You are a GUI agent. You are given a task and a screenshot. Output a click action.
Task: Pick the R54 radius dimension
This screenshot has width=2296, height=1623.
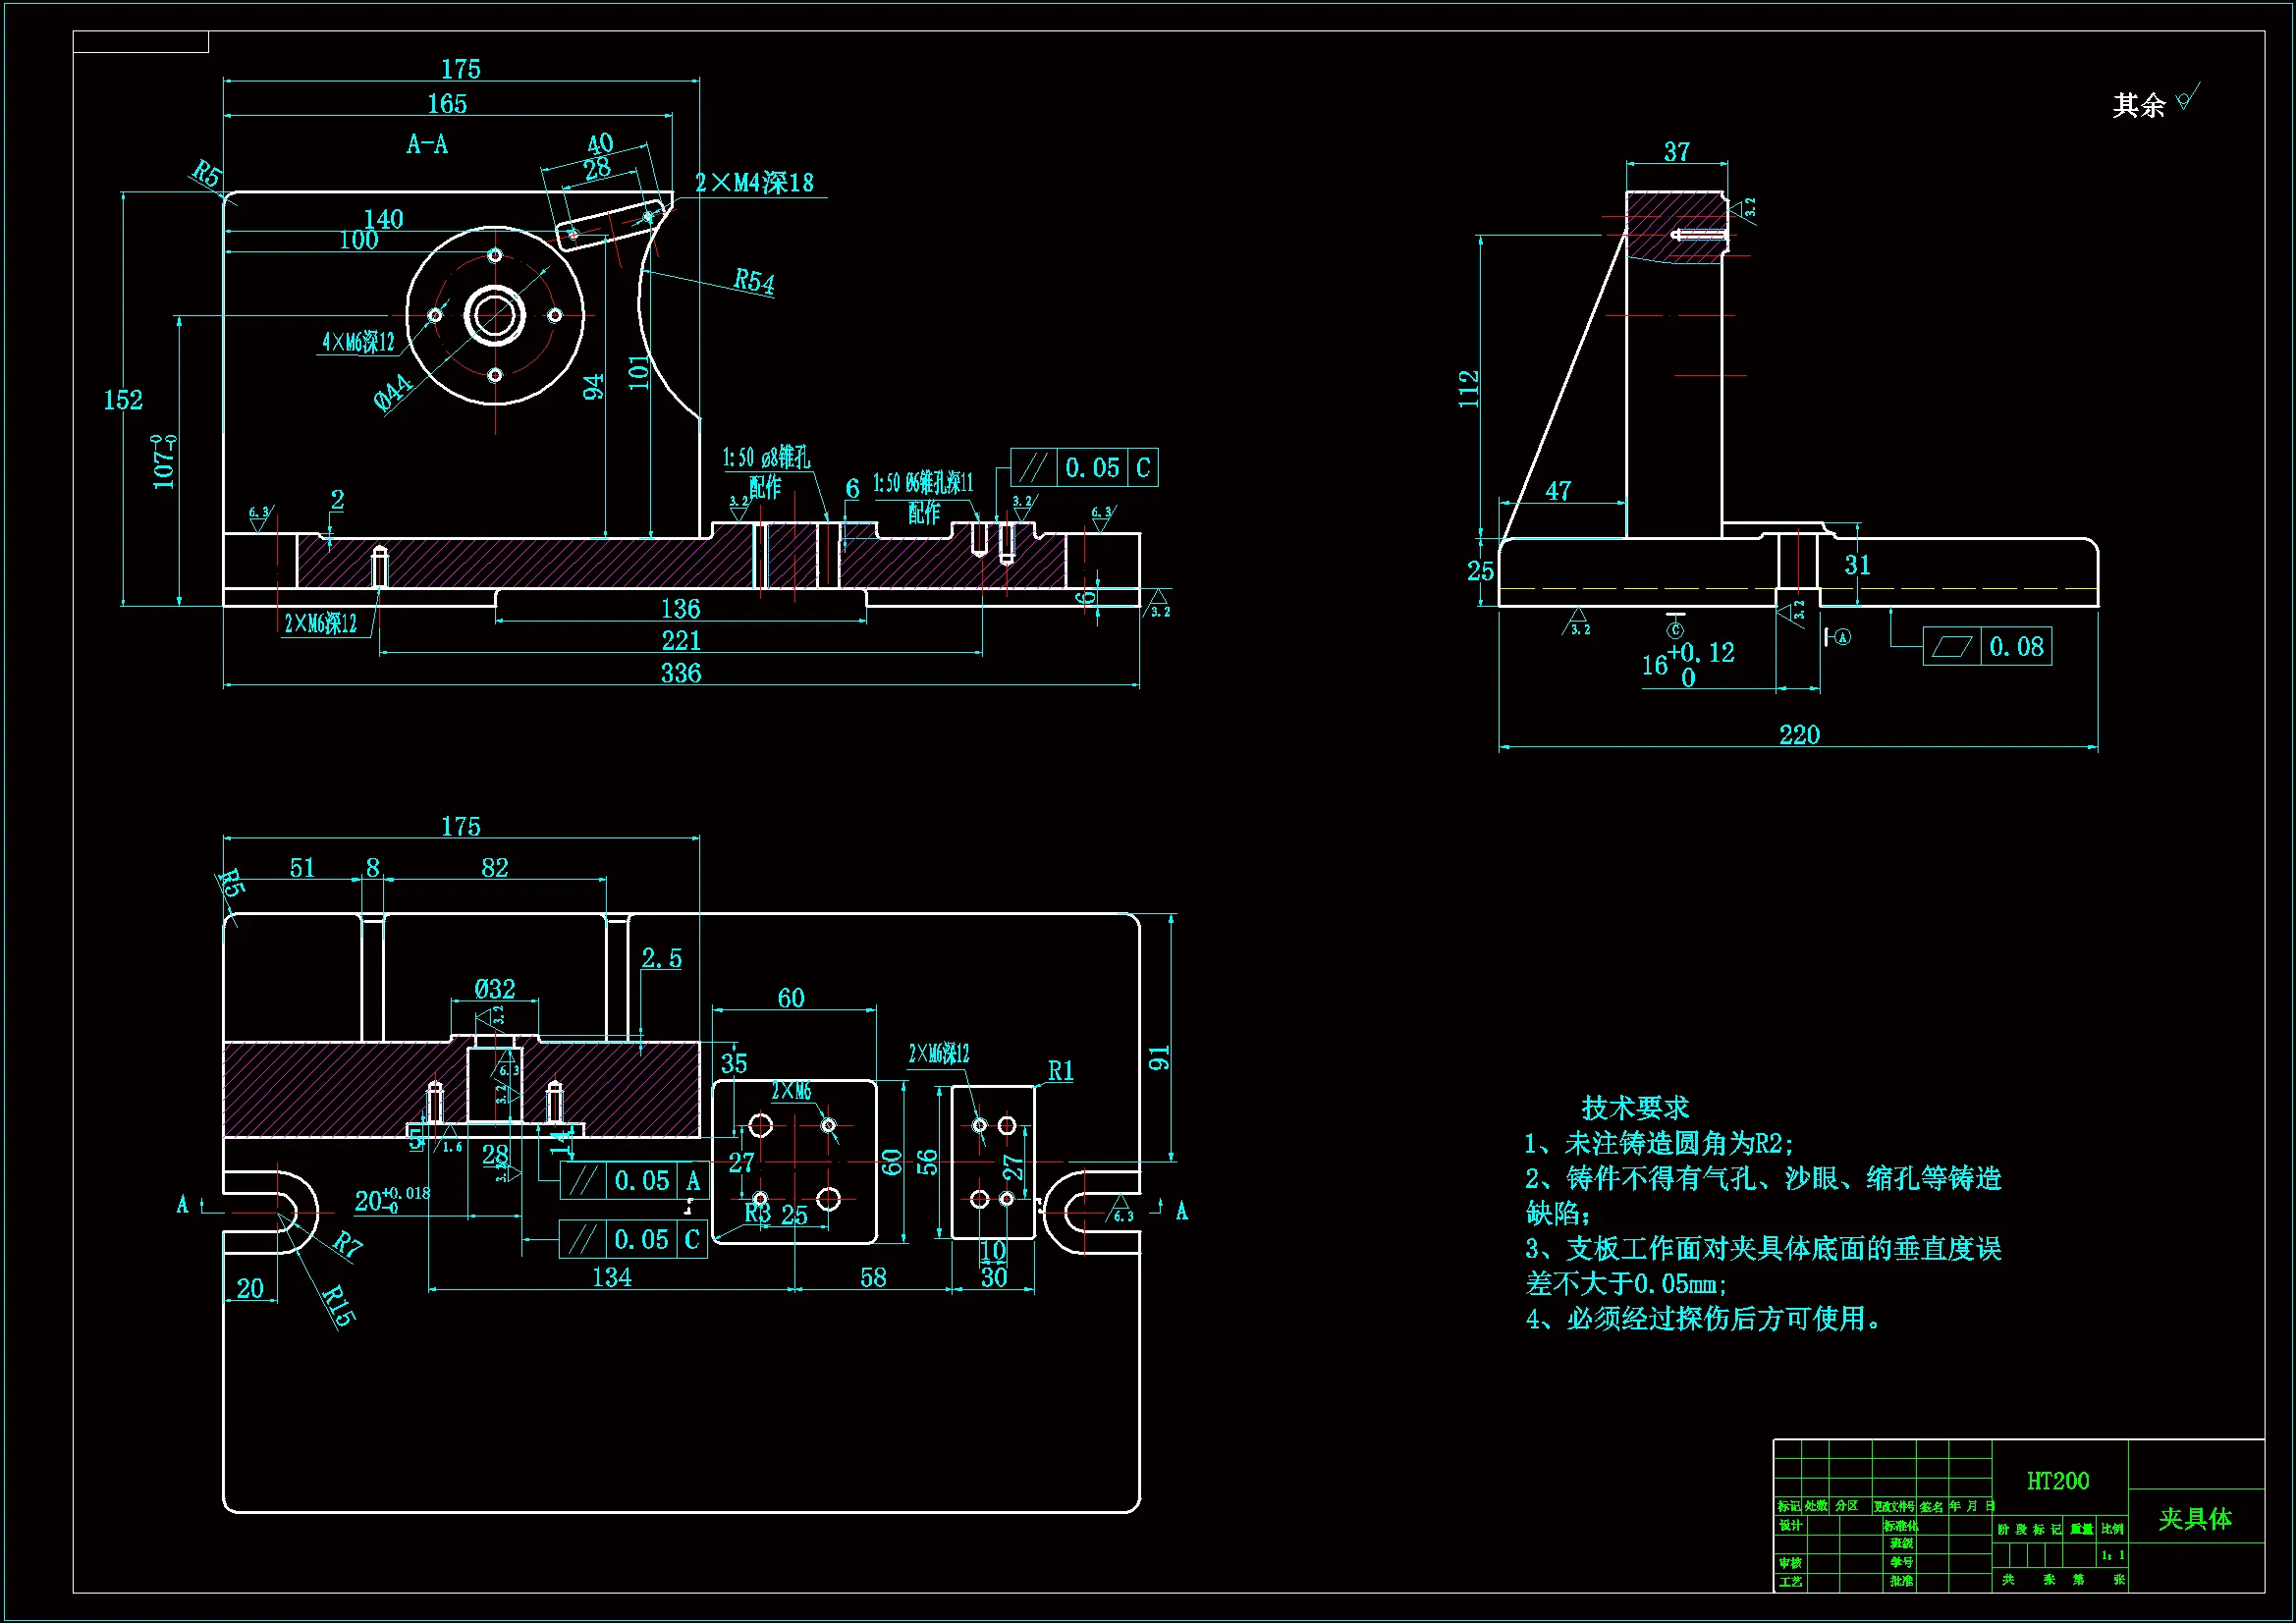tap(754, 280)
